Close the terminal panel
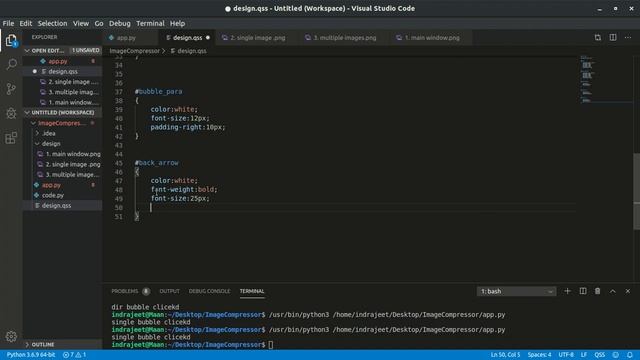The width and height of the screenshot is (640, 360). [x=628, y=291]
